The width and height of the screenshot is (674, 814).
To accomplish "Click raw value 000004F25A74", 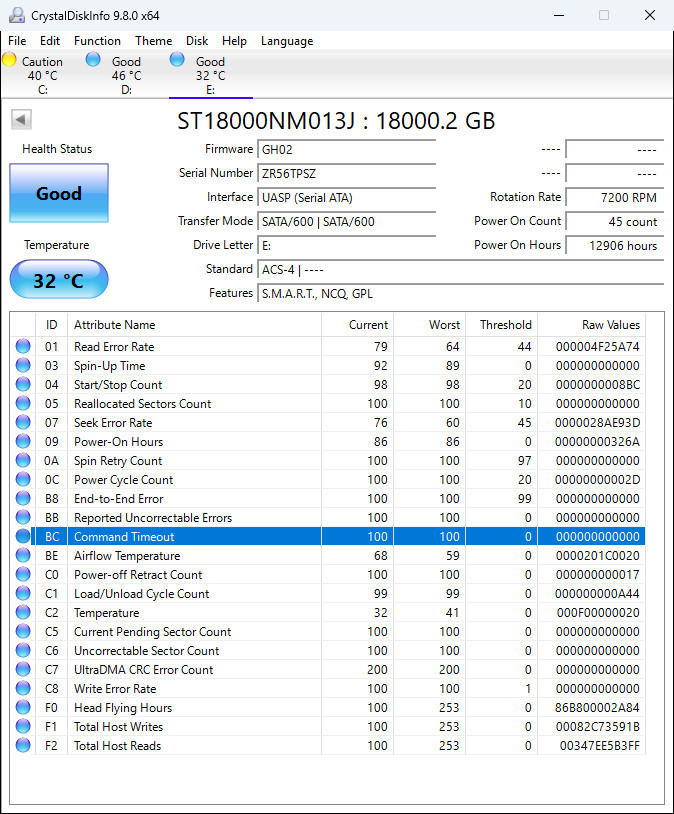I will 597,346.
